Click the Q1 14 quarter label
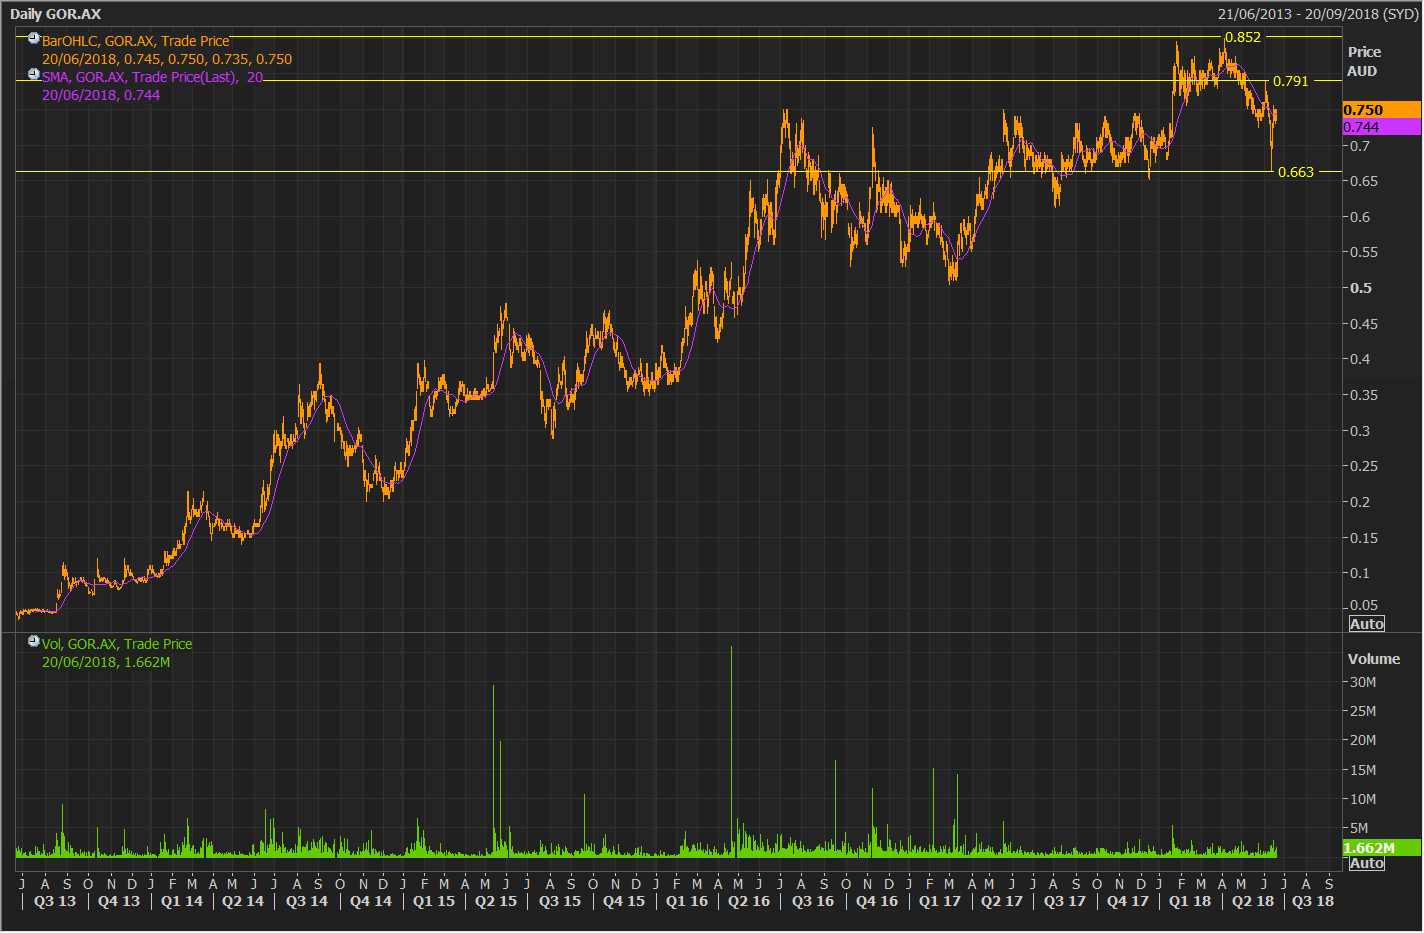 pos(182,901)
